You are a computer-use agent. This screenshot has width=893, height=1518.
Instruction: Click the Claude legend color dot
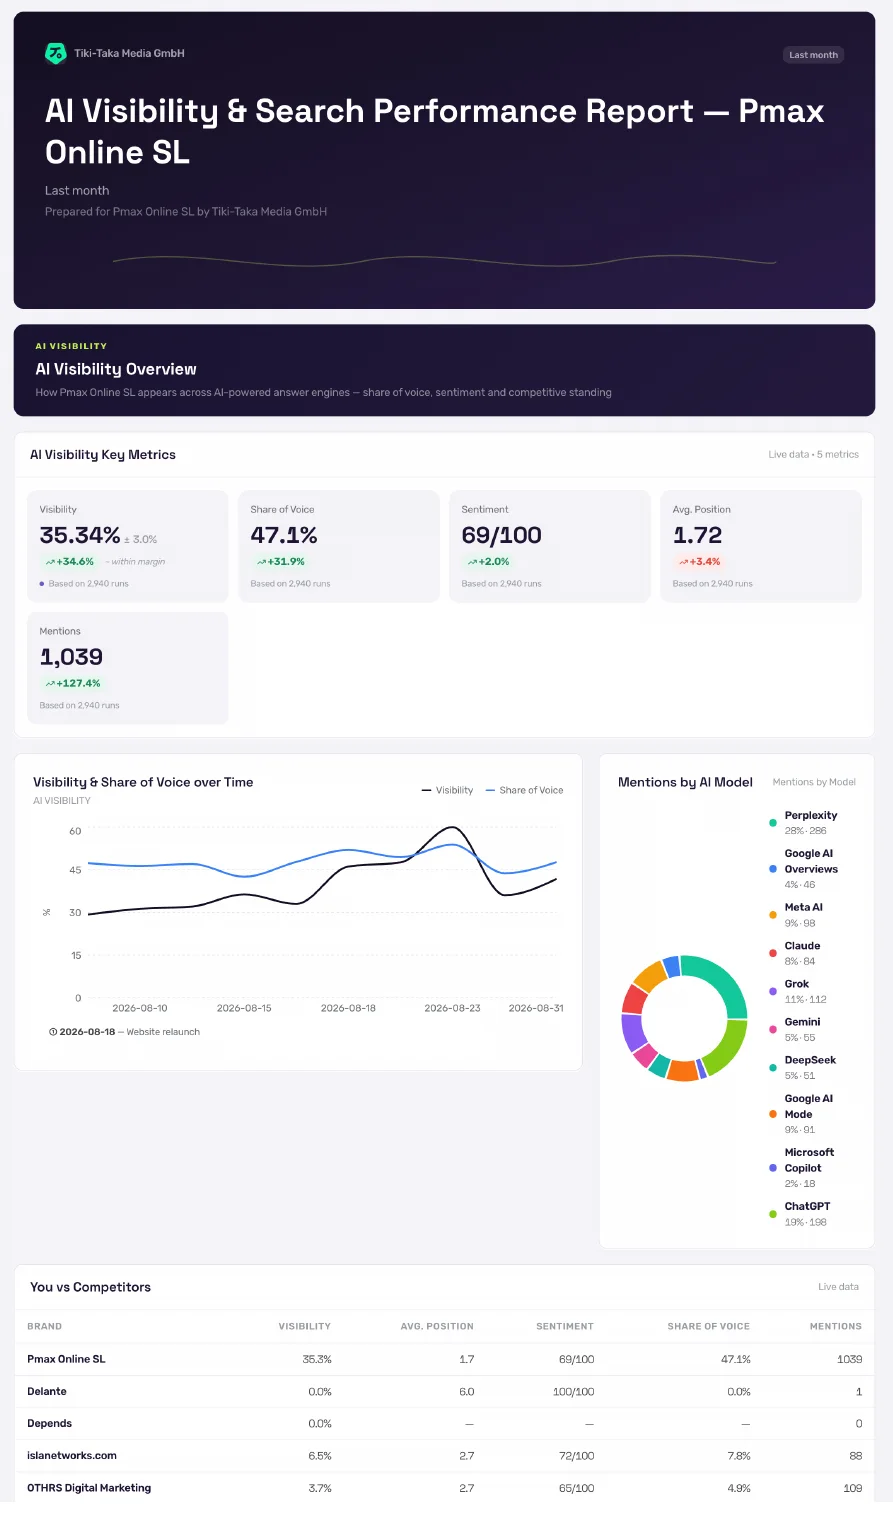[773, 953]
